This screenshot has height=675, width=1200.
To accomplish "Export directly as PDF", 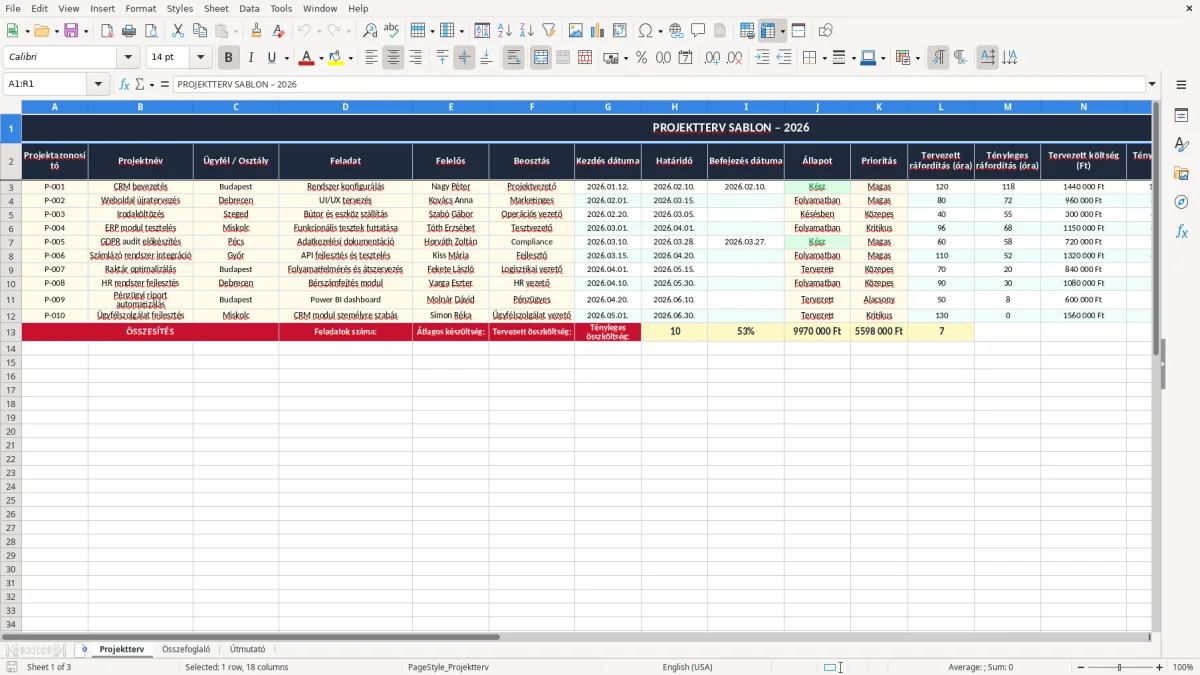I will tap(107, 31).
